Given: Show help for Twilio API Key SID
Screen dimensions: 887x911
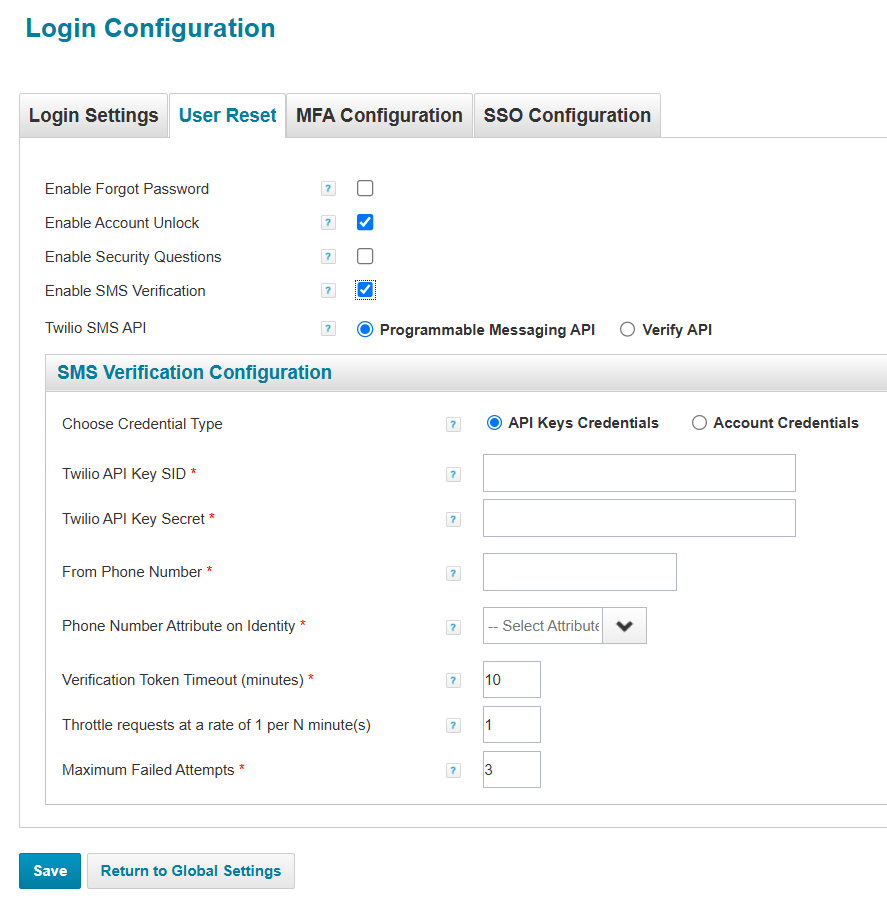Looking at the screenshot, I should pyautogui.click(x=453, y=474).
